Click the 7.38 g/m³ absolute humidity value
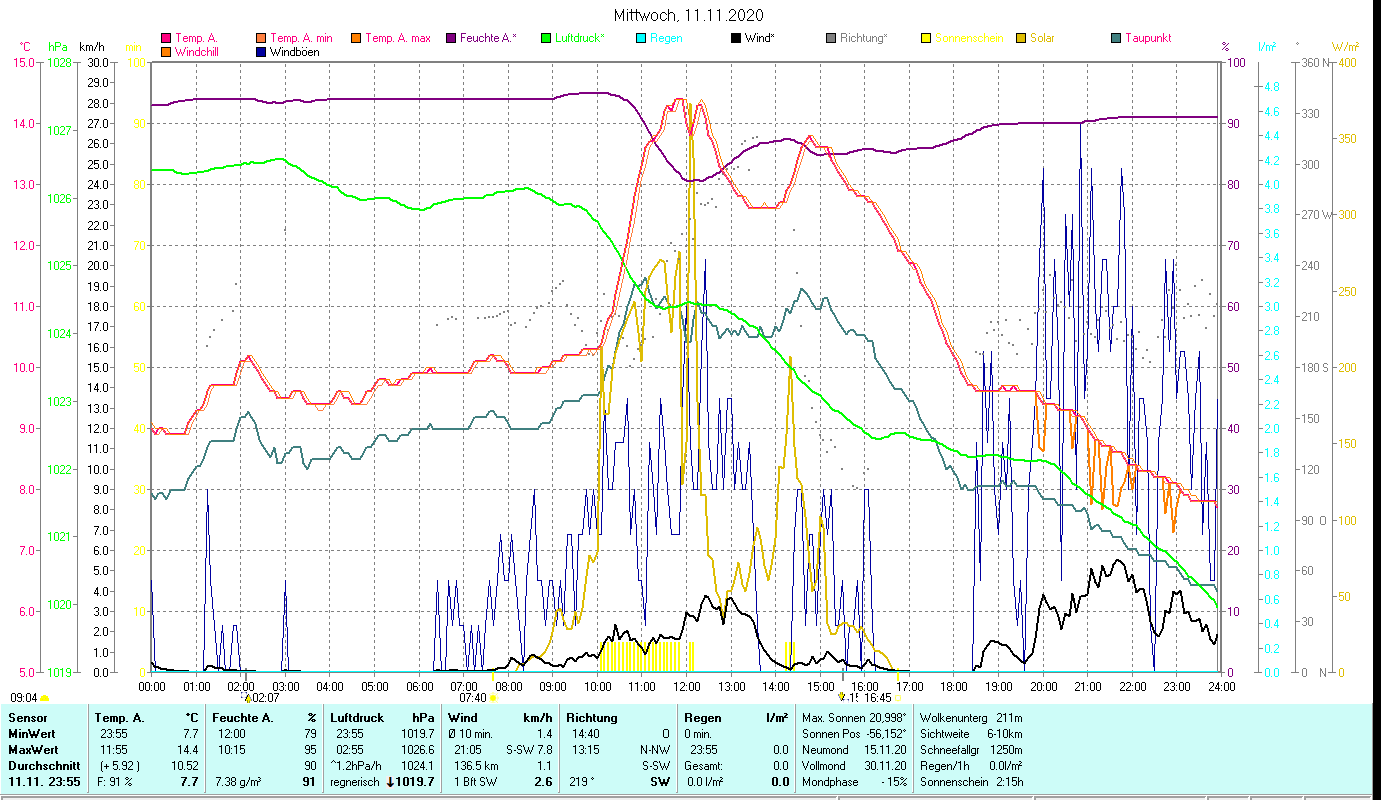This screenshot has width=1381, height=800. click(238, 782)
